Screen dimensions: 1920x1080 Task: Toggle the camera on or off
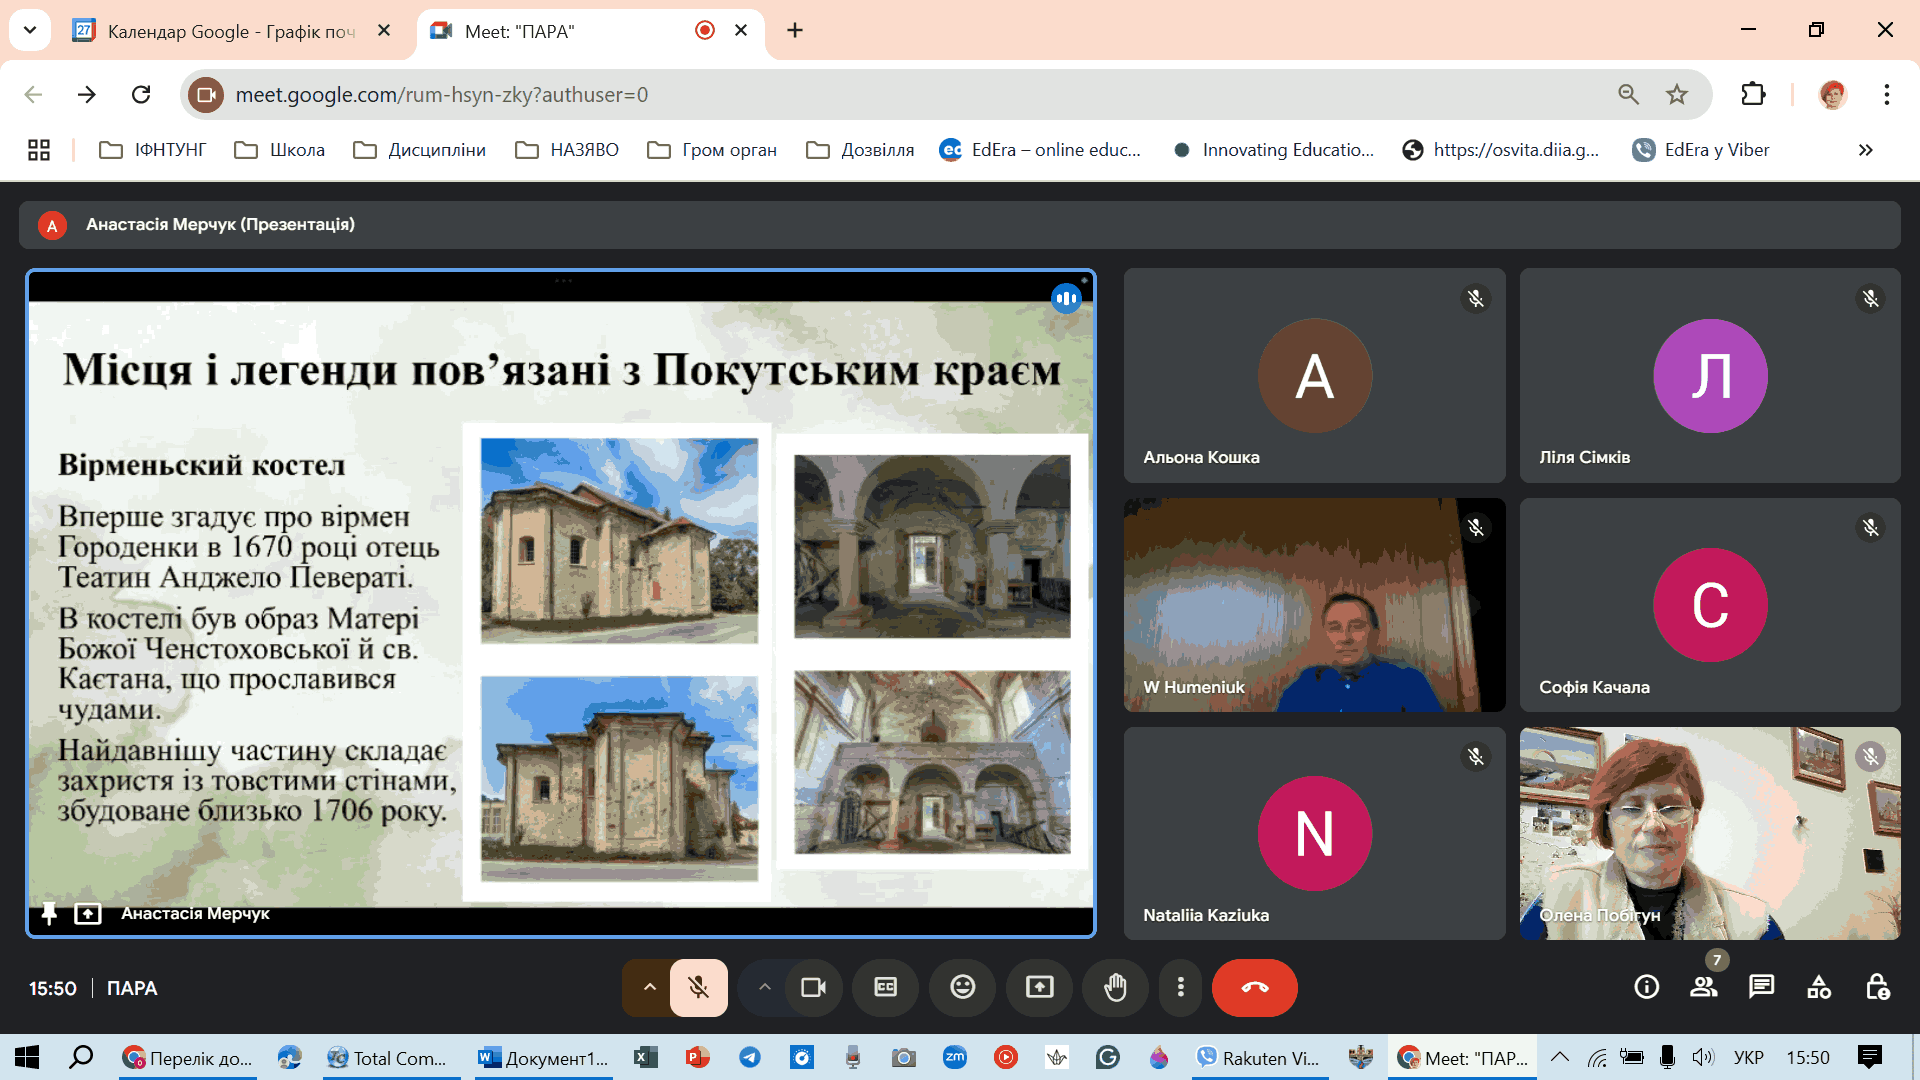(813, 988)
